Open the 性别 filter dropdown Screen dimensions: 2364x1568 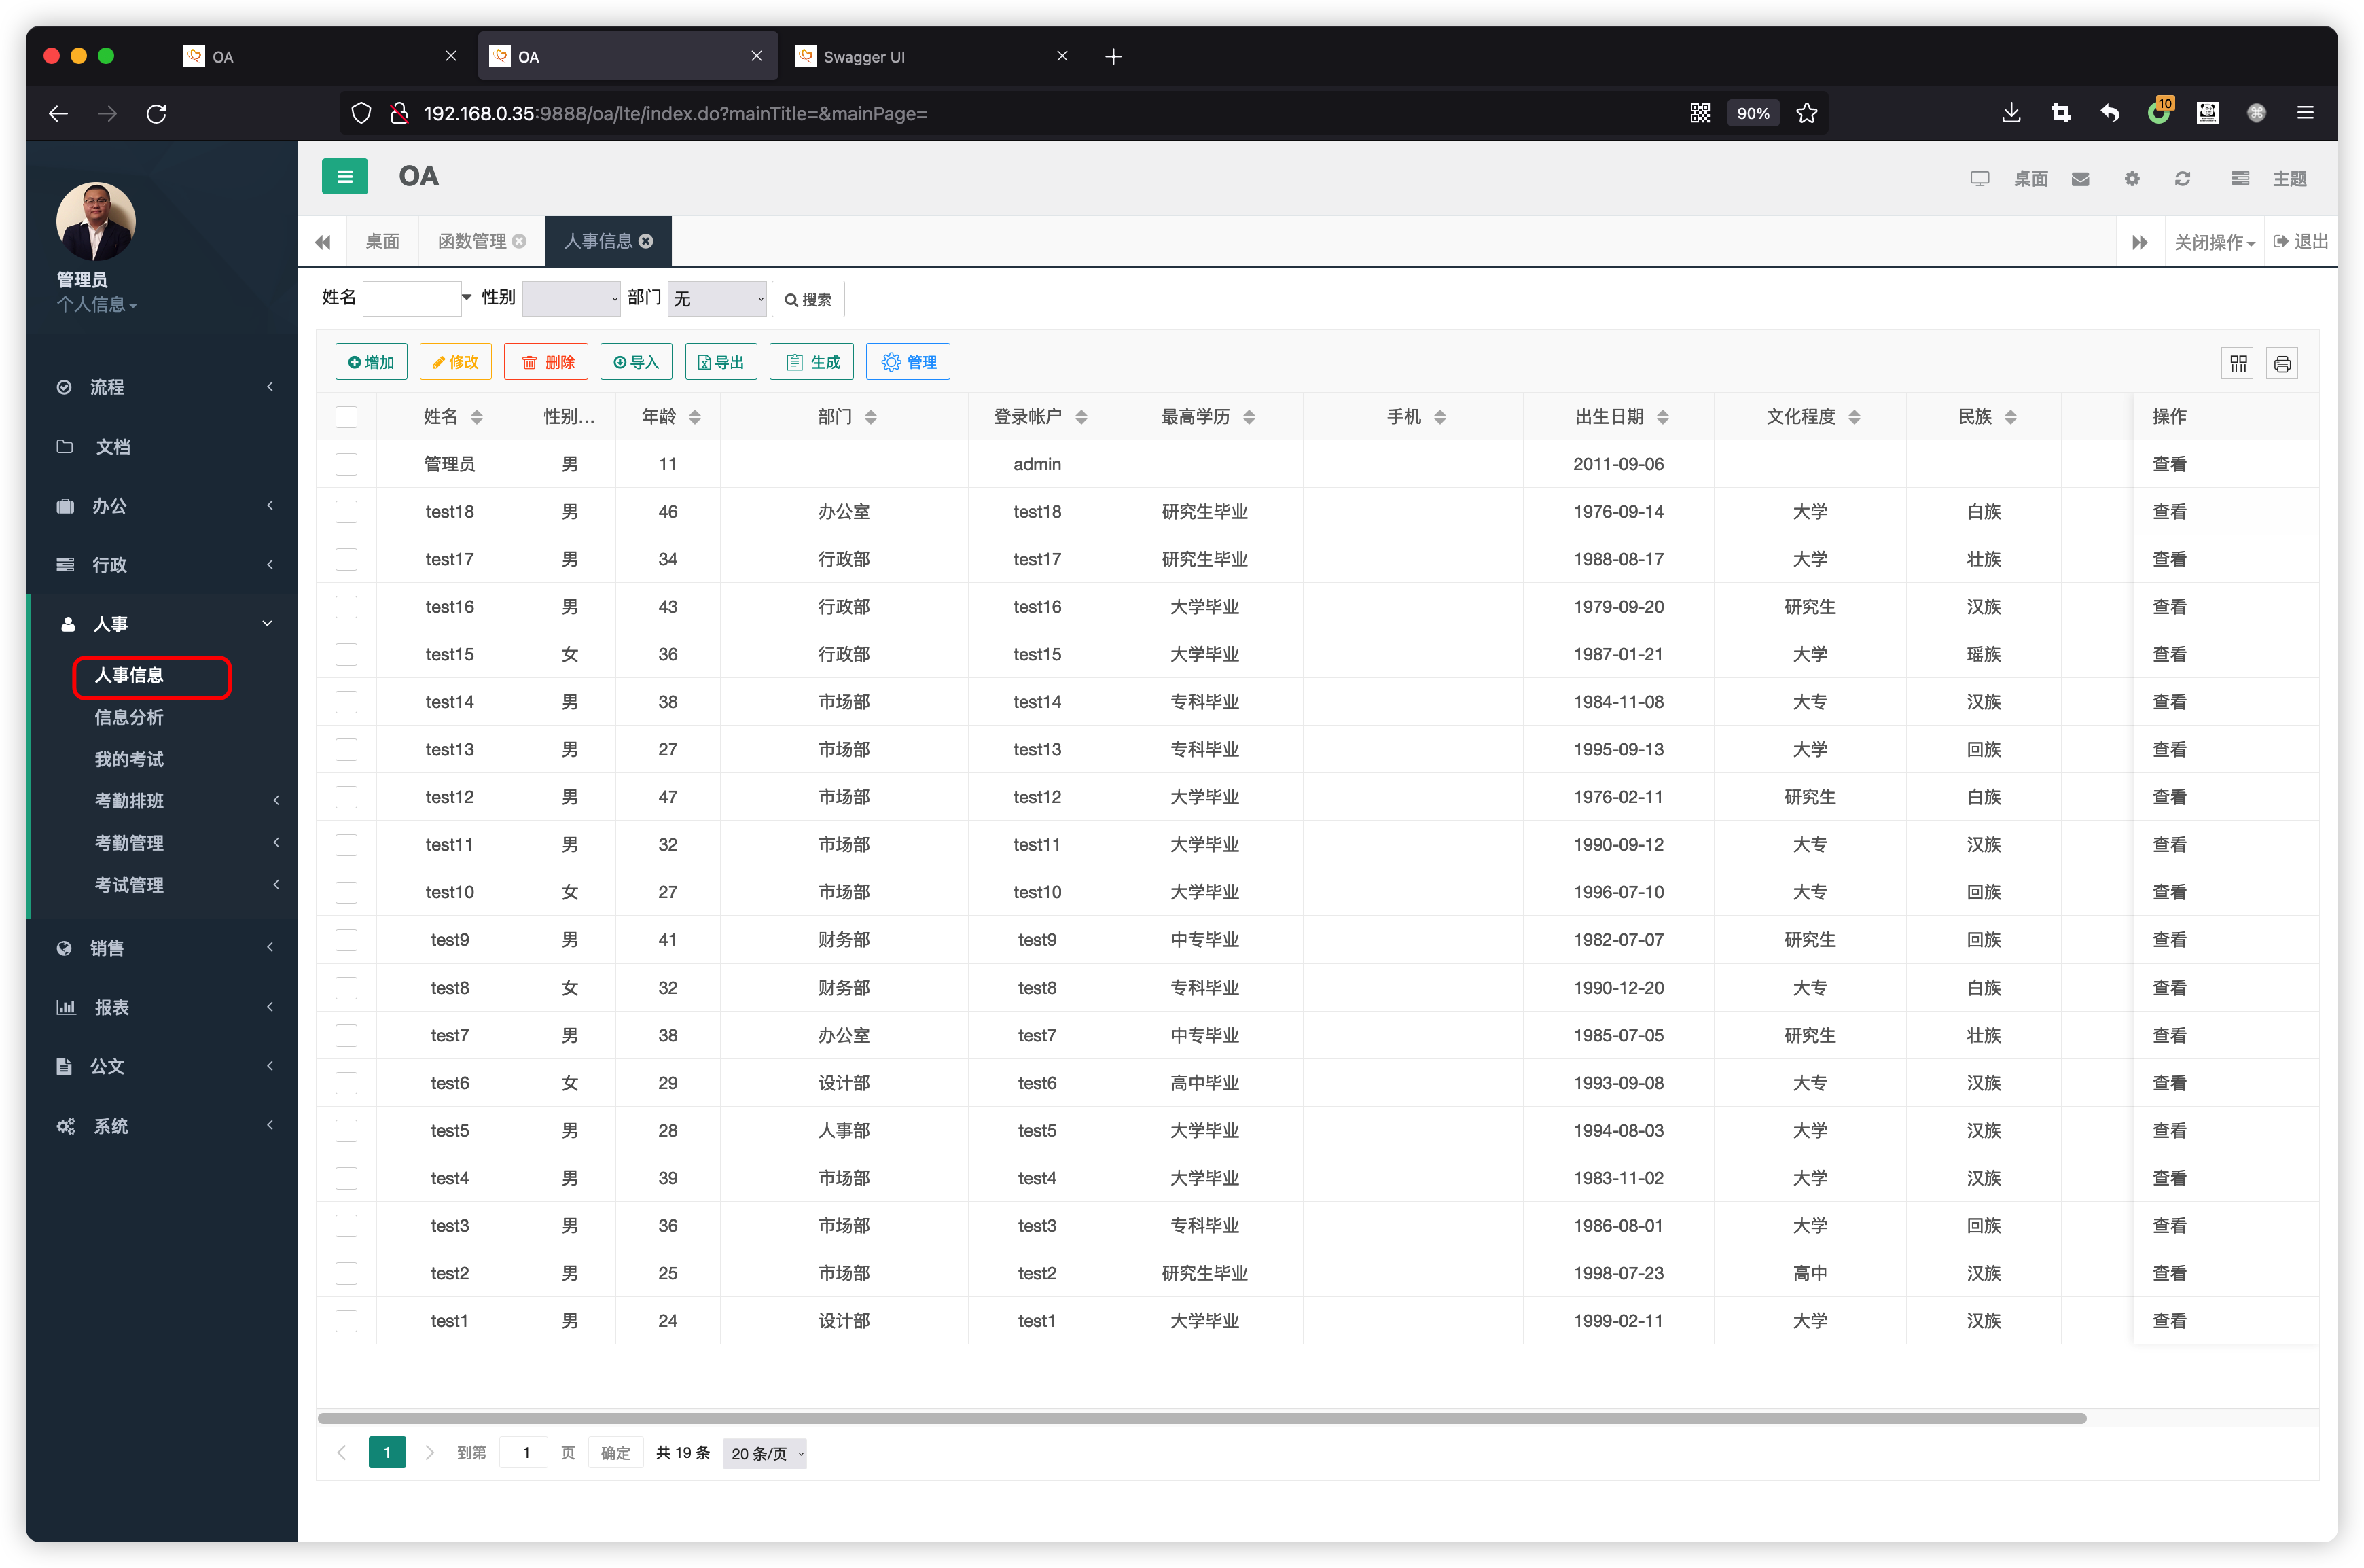(x=571, y=299)
